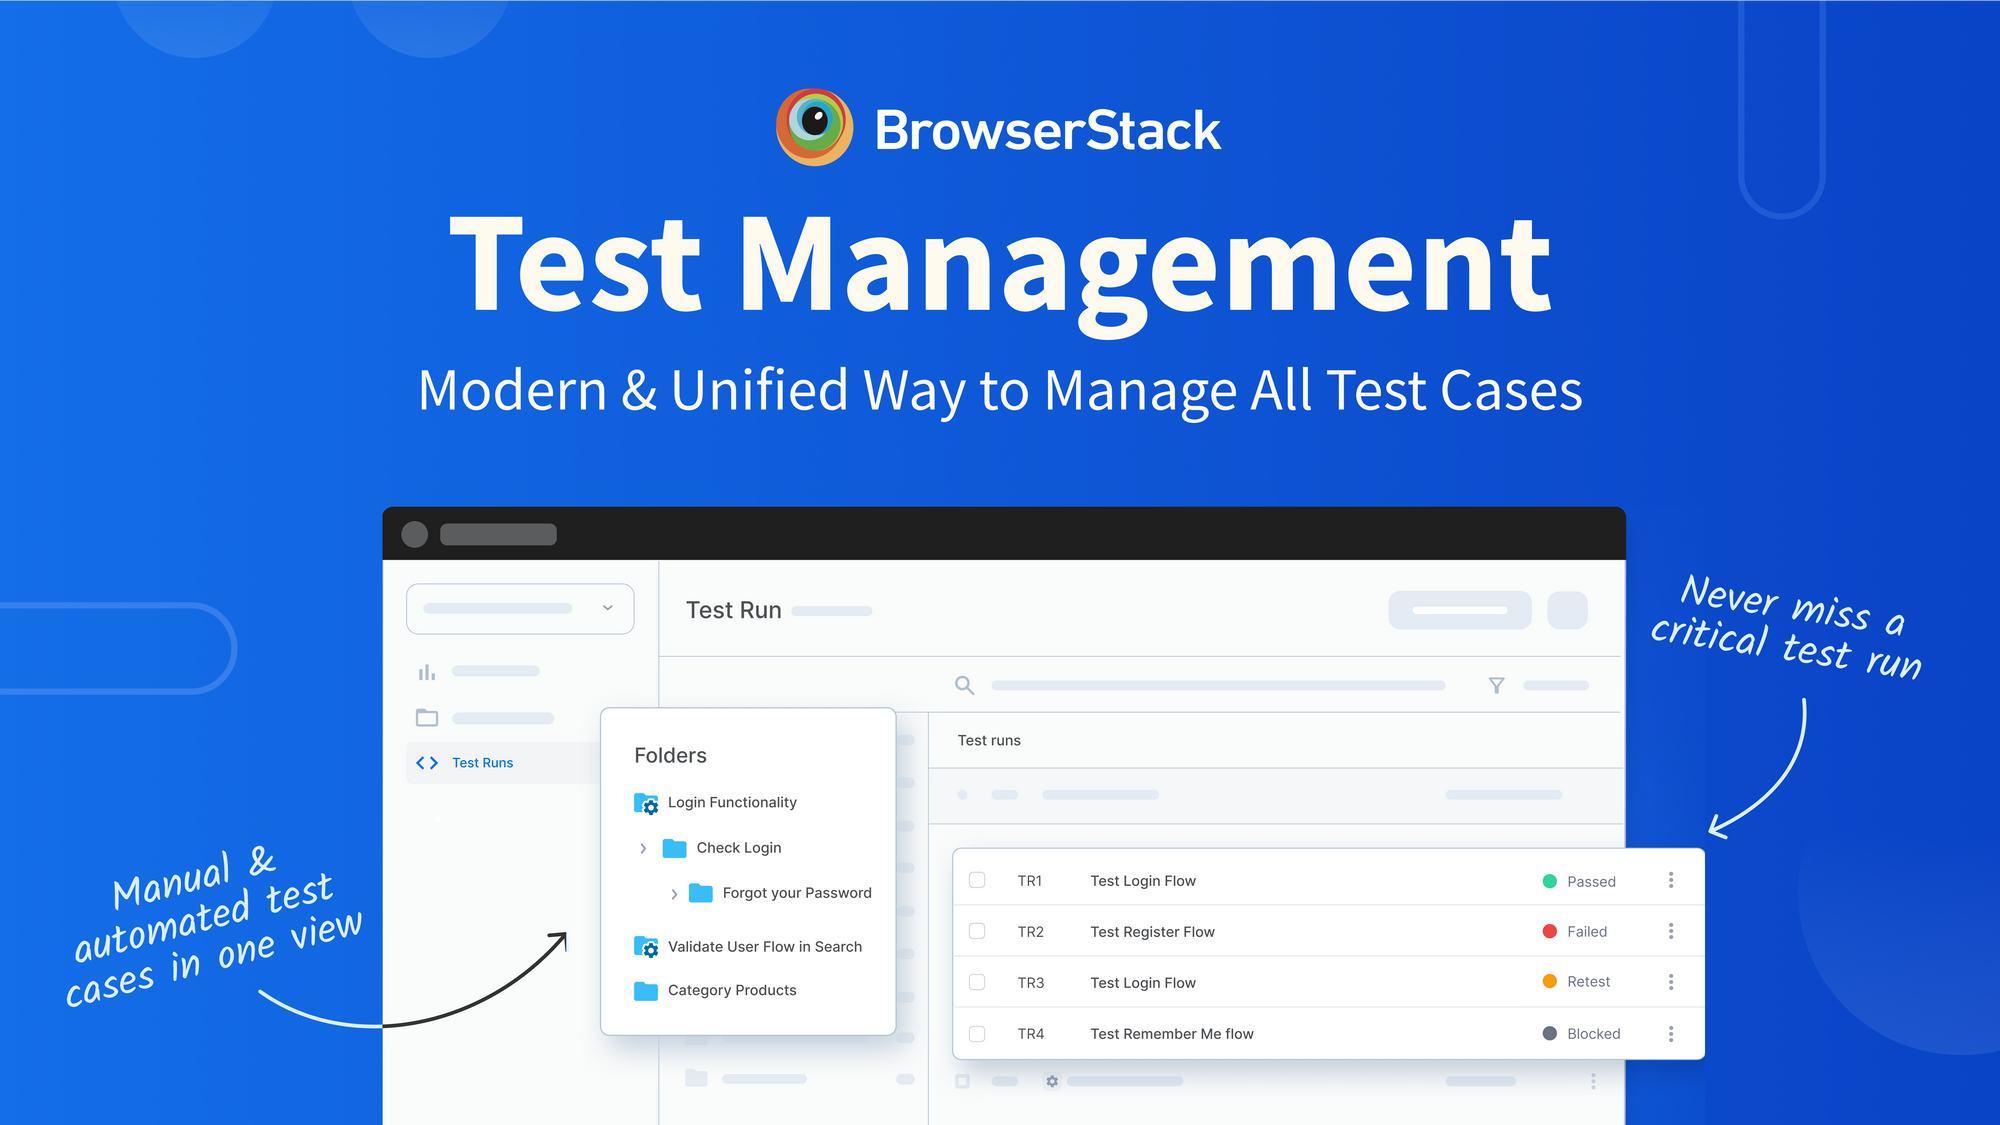2000x1125 pixels.
Task: Click the filter funnel icon
Action: [x=1496, y=685]
